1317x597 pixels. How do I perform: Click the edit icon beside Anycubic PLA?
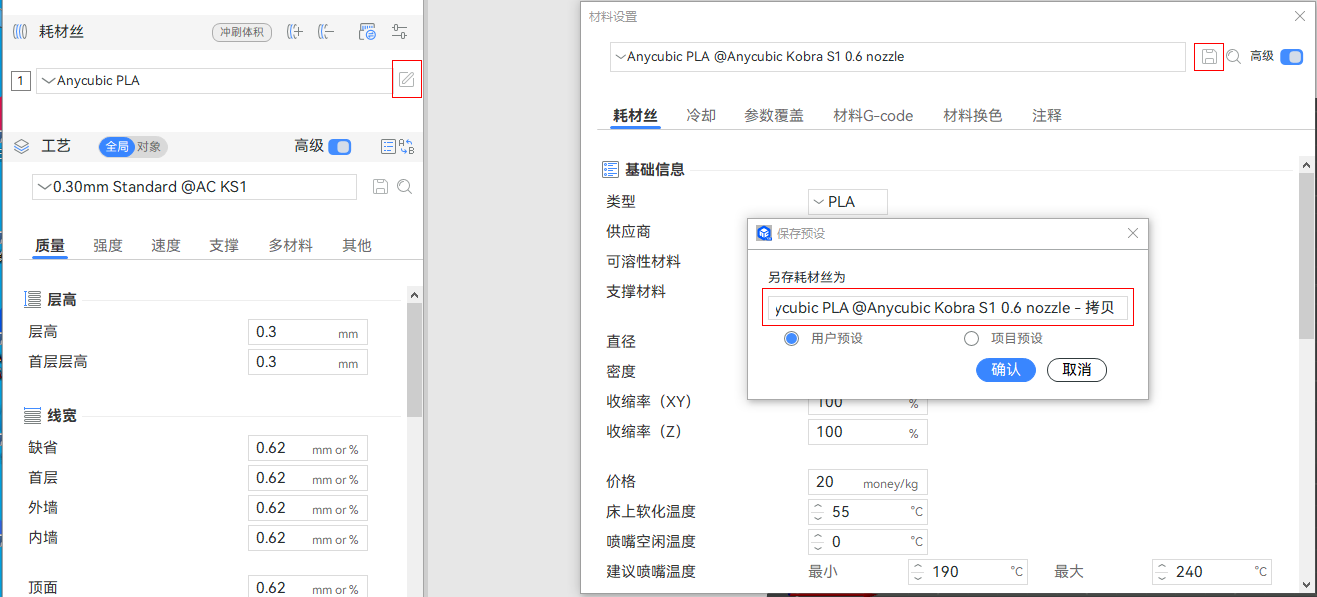click(406, 80)
